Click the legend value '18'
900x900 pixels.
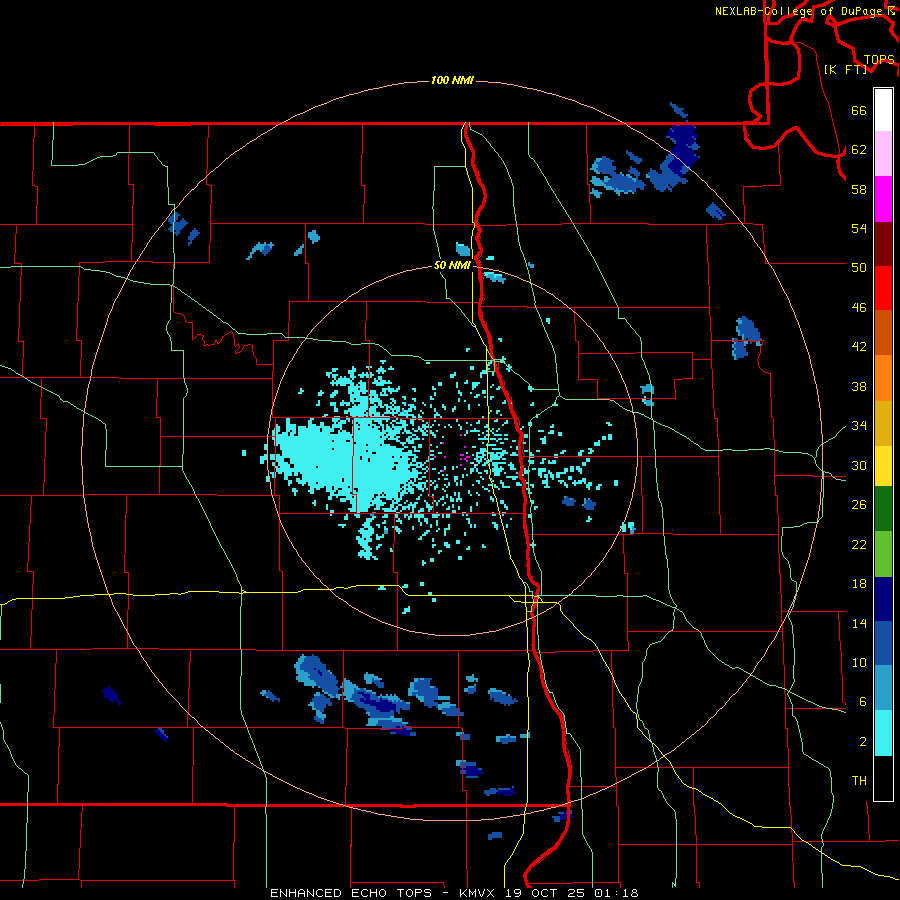[859, 584]
